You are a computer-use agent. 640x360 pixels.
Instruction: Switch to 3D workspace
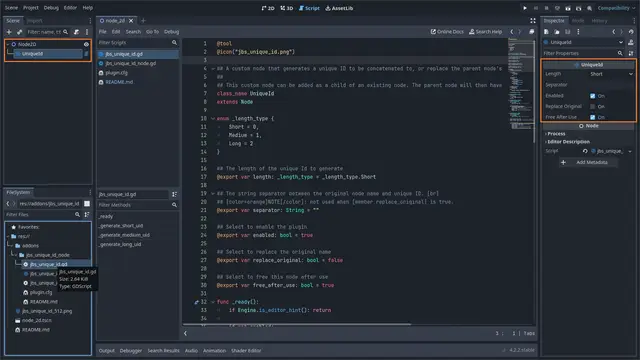click(287, 8)
